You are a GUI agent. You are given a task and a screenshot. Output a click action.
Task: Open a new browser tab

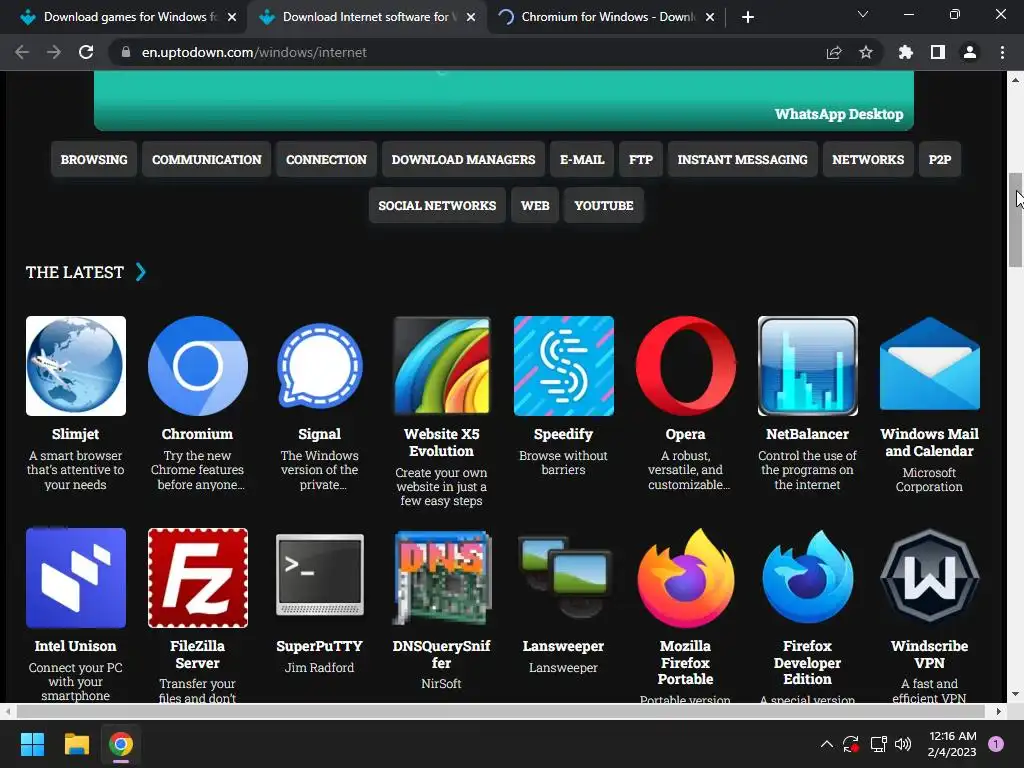748,17
